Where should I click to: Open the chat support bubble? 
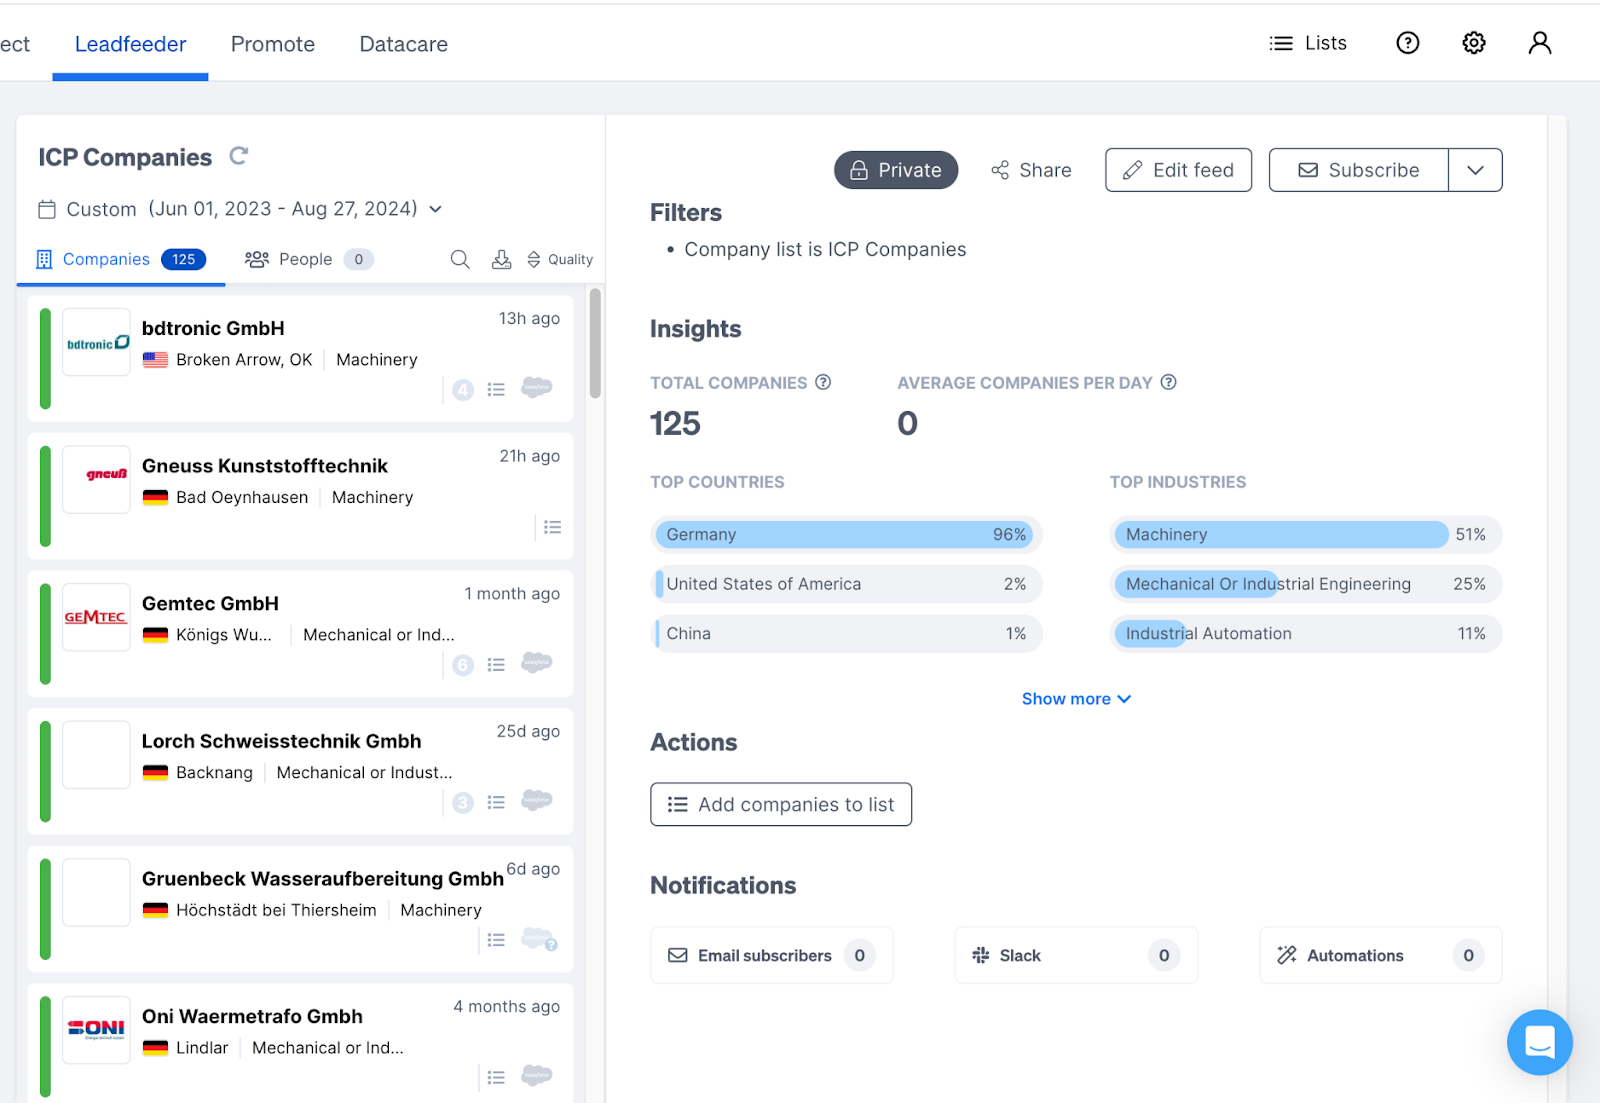[1539, 1042]
